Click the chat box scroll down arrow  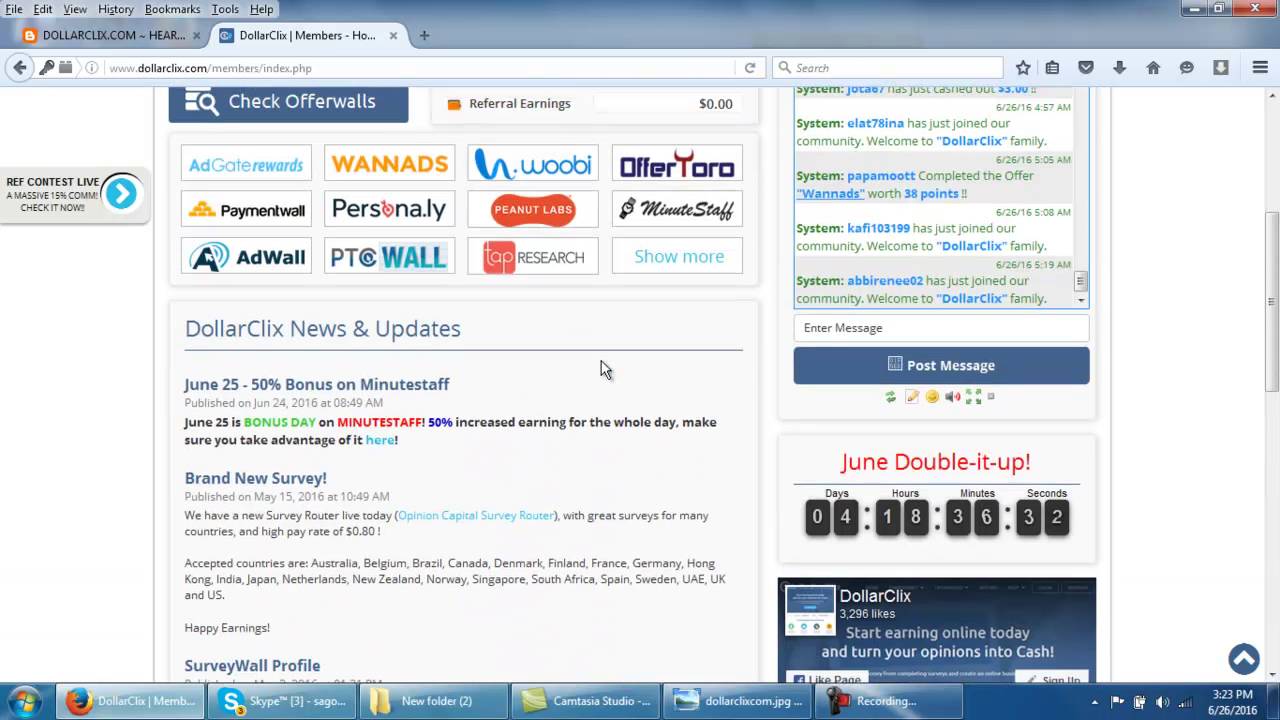click(x=1080, y=300)
